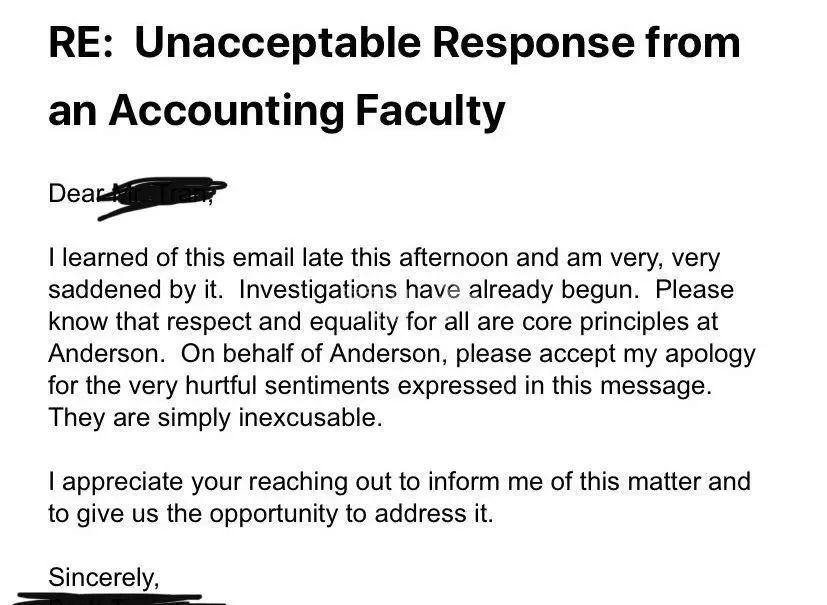Image resolution: width=827 pixels, height=605 pixels.
Task: Click 'Anderson.' at the start of its line
Action: 97,354
